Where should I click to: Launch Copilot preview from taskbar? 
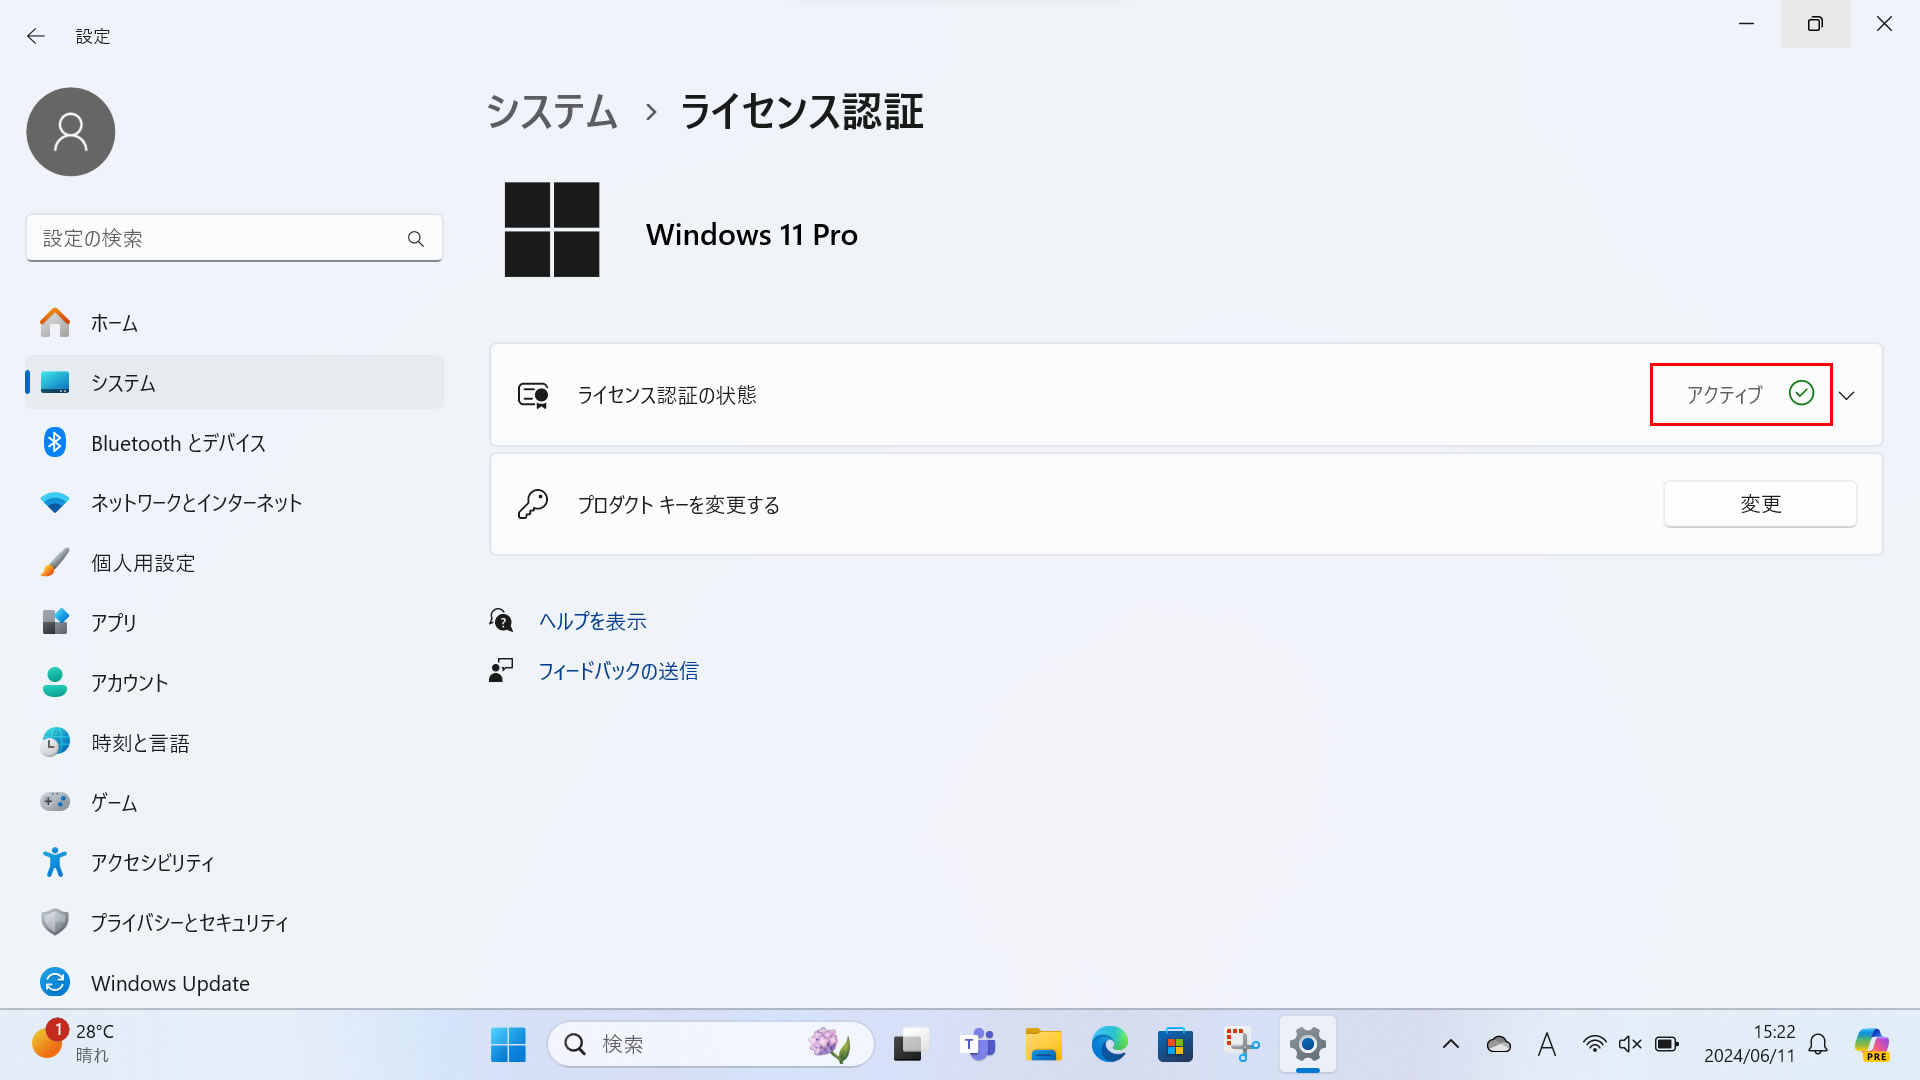point(1871,1045)
